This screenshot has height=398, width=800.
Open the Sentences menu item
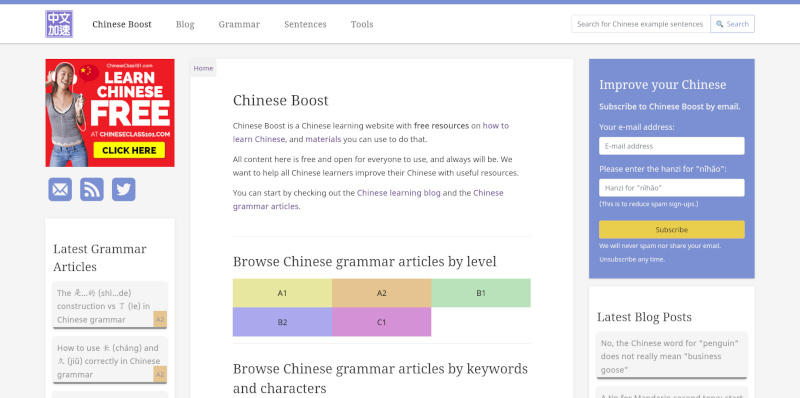(305, 24)
